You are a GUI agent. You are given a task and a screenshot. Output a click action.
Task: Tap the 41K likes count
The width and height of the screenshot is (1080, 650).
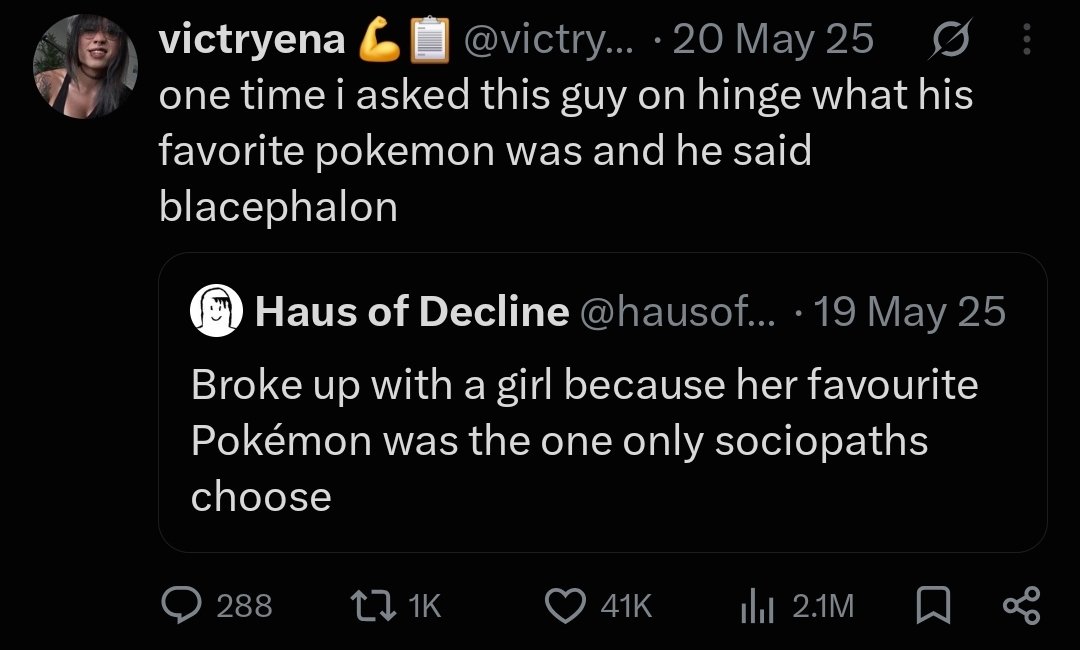coord(626,606)
